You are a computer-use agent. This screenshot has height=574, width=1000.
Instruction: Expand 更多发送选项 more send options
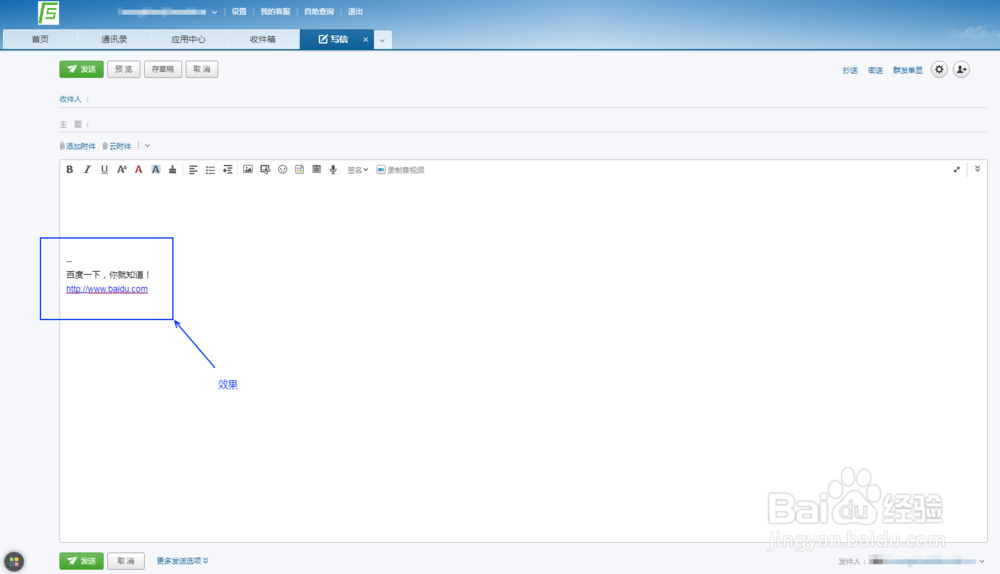tap(182, 561)
